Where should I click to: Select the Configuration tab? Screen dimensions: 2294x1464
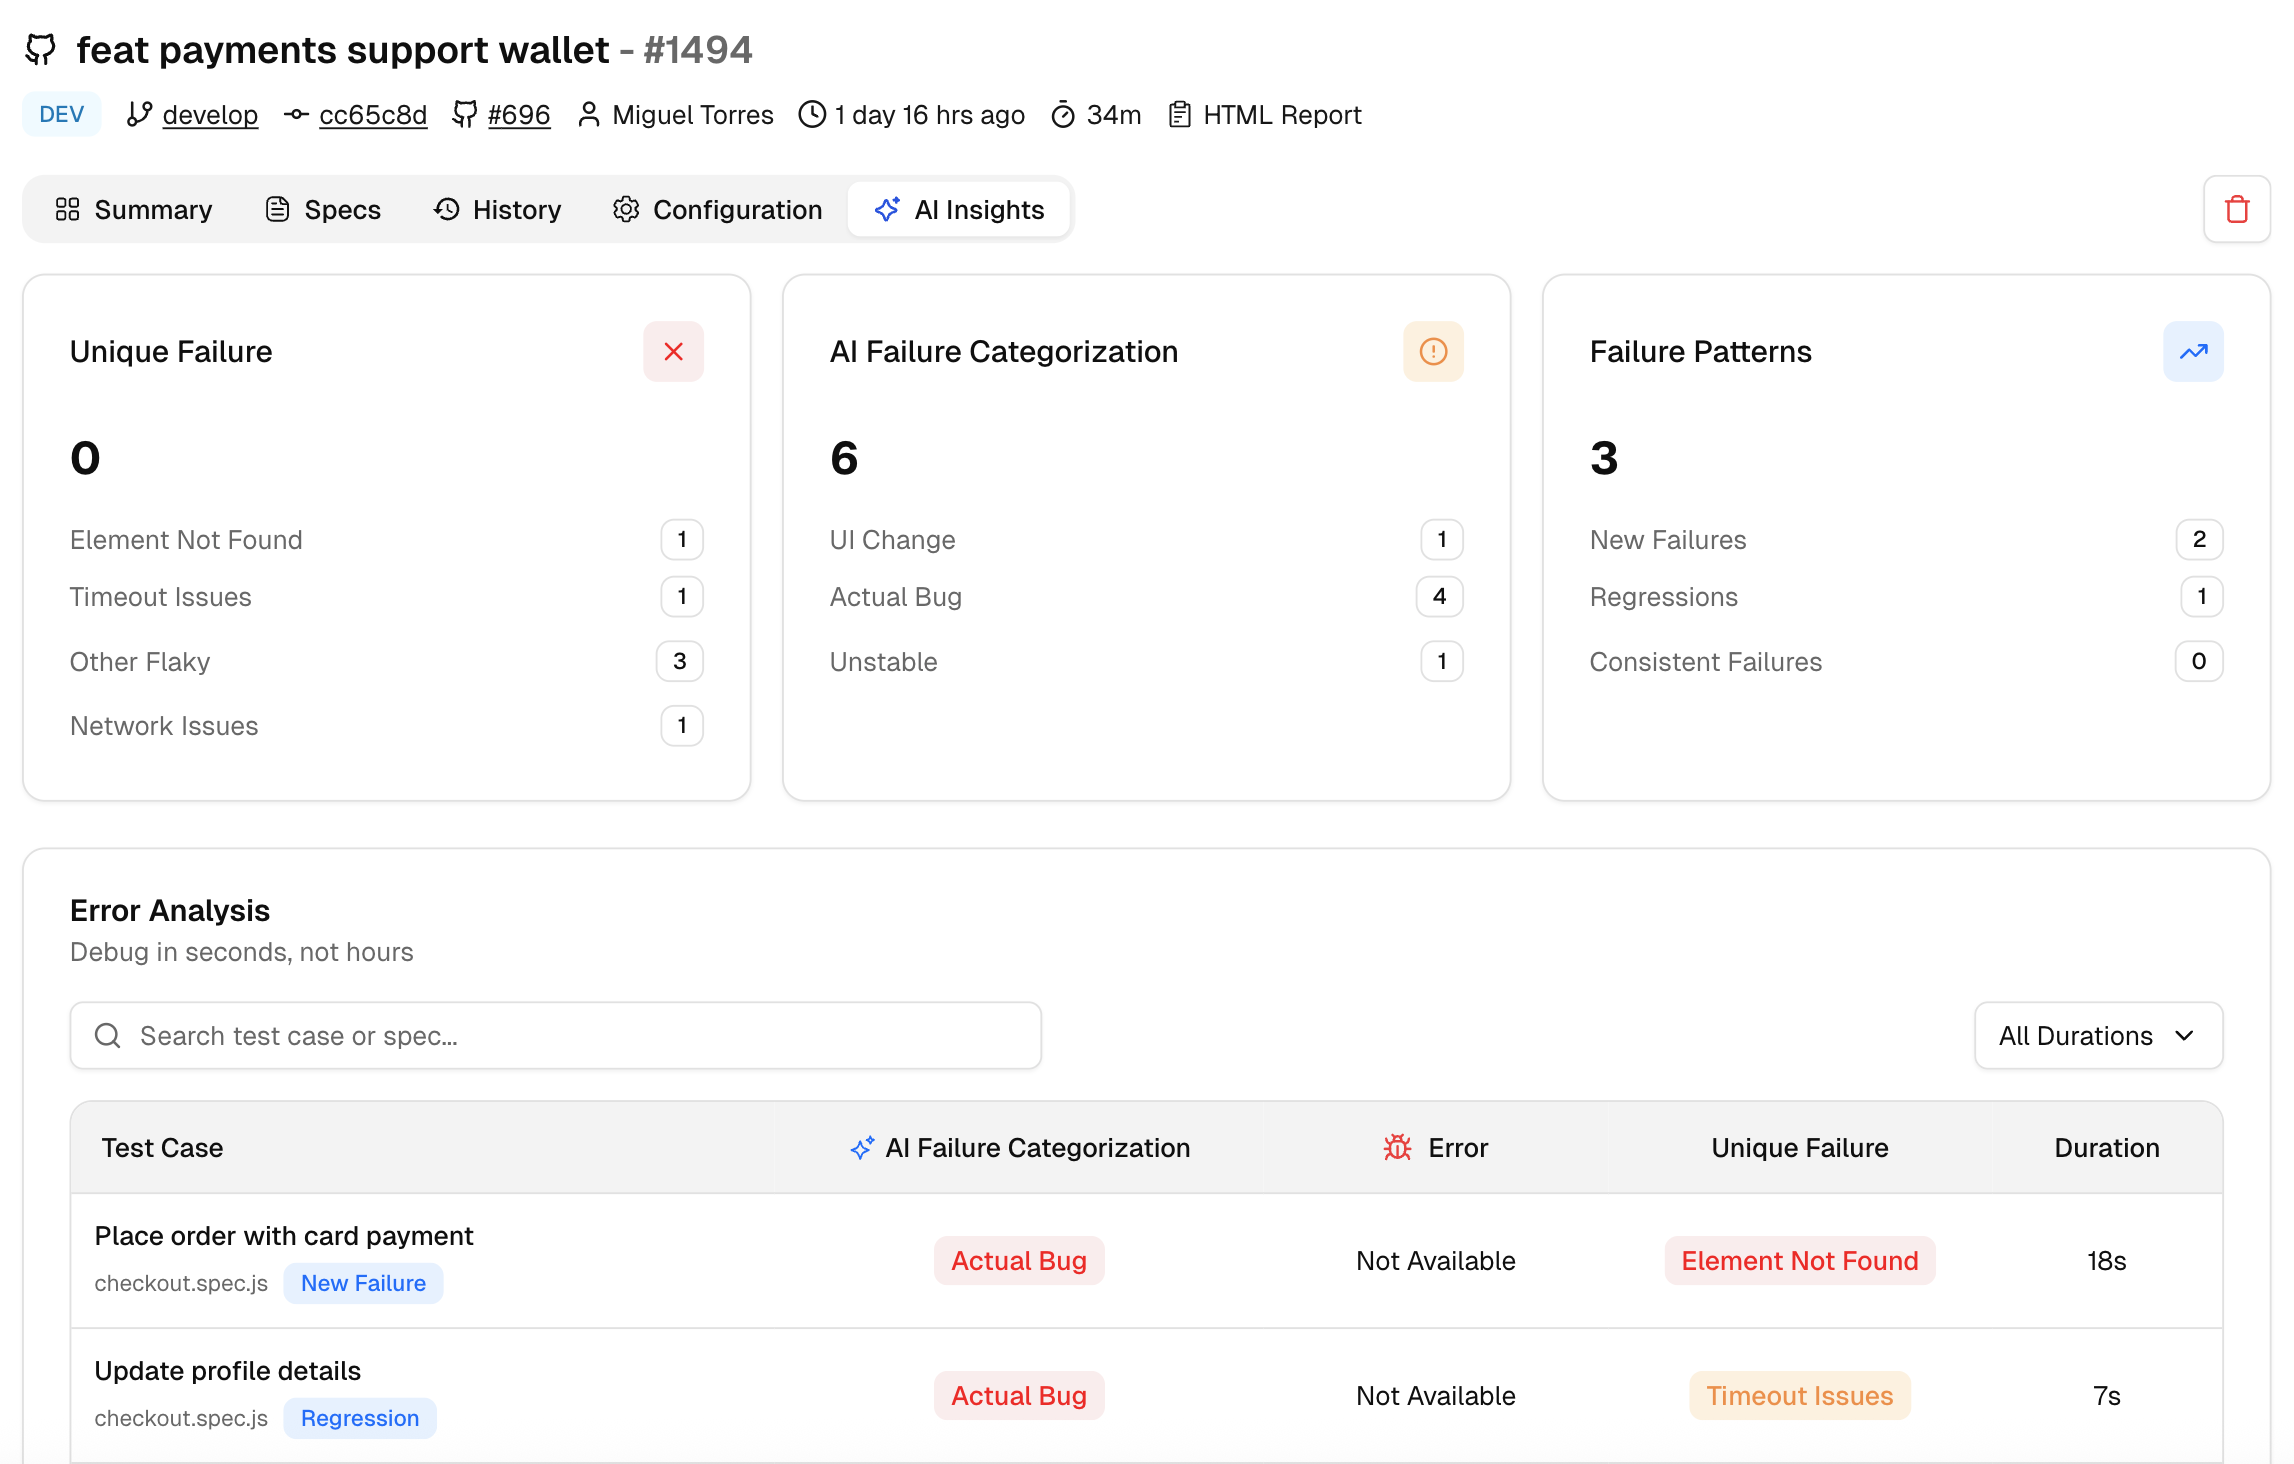[x=717, y=210]
